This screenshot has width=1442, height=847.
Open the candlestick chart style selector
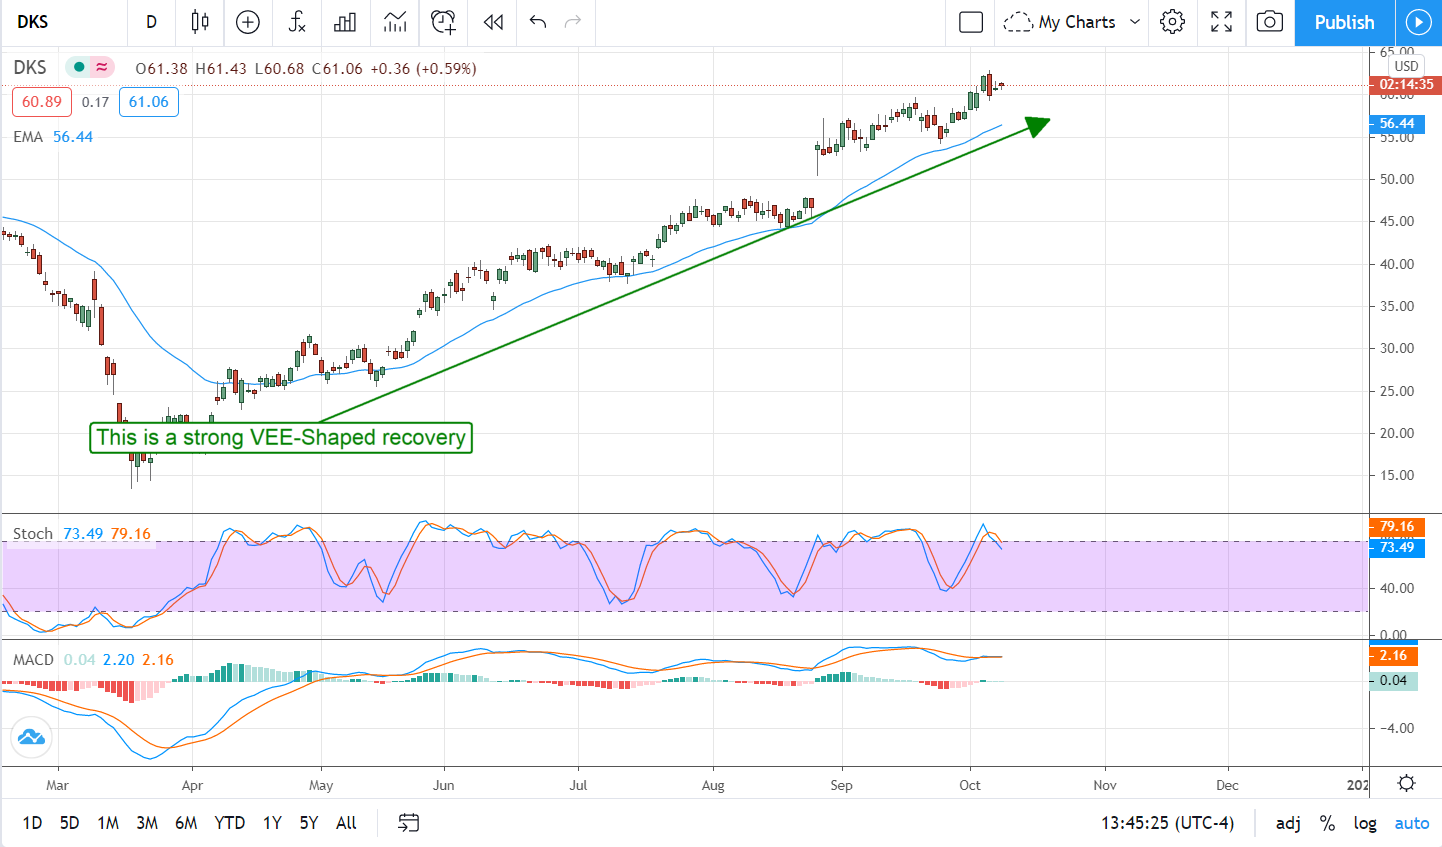200,22
